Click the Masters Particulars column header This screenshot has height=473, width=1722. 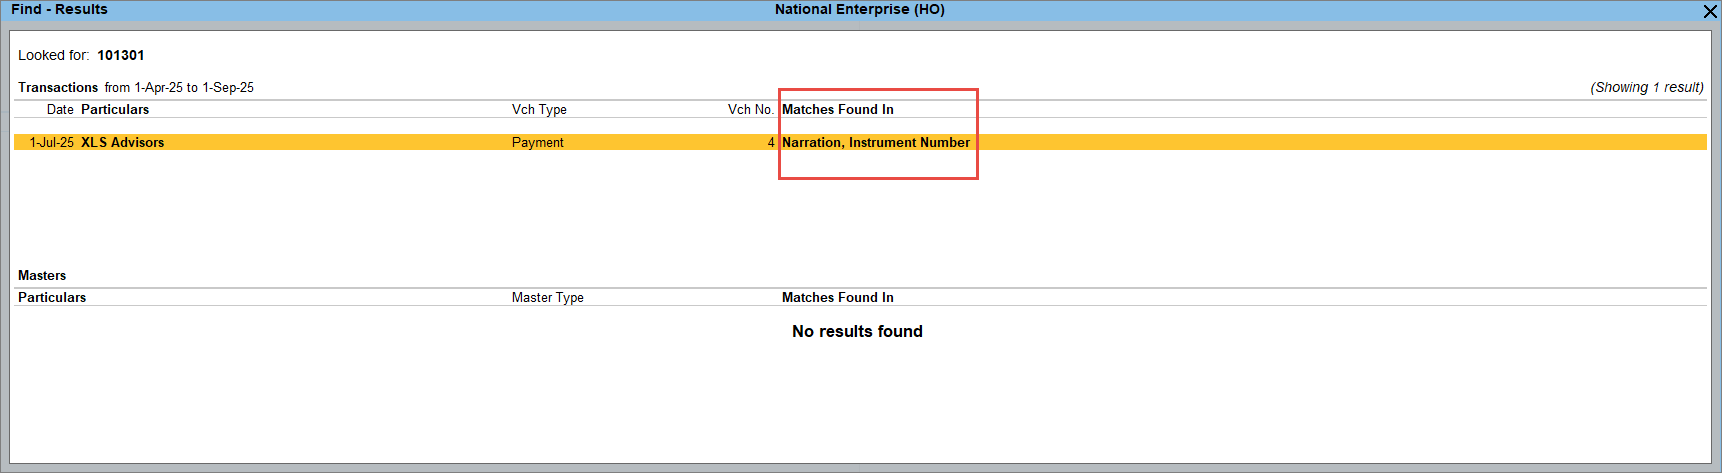[x=52, y=298]
